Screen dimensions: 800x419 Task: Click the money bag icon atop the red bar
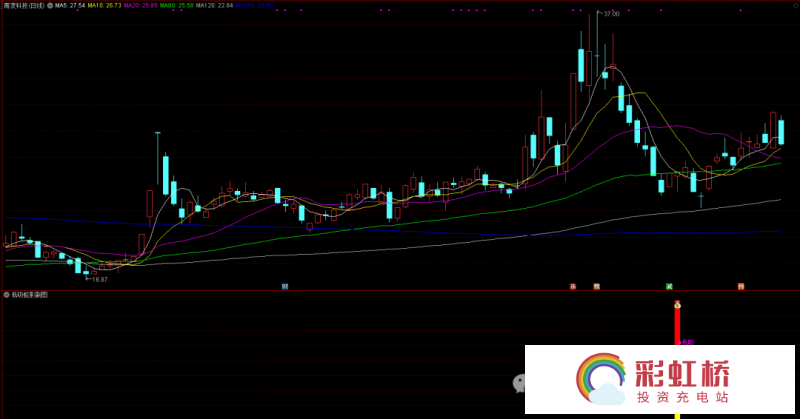677,304
